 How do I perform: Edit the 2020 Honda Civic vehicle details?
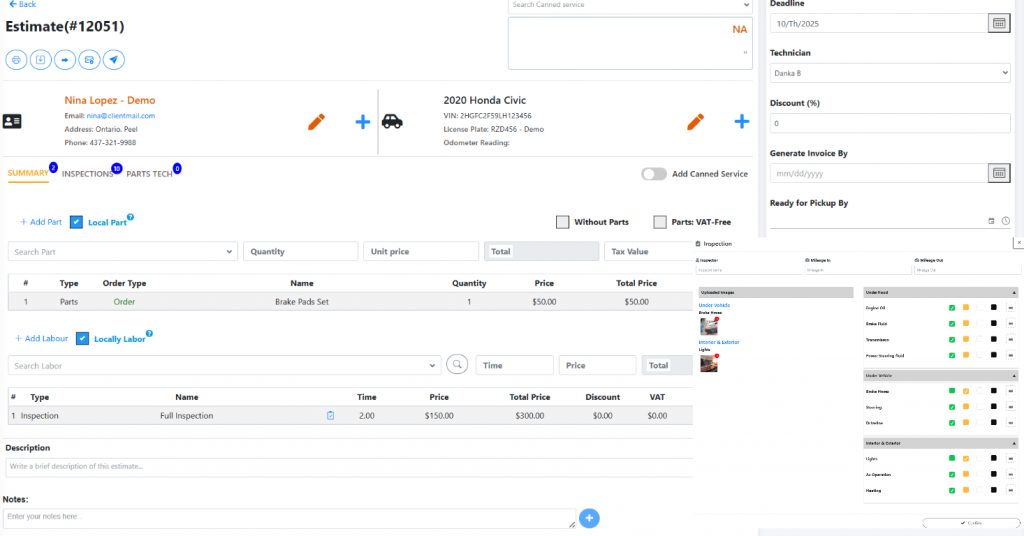coord(695,122)
